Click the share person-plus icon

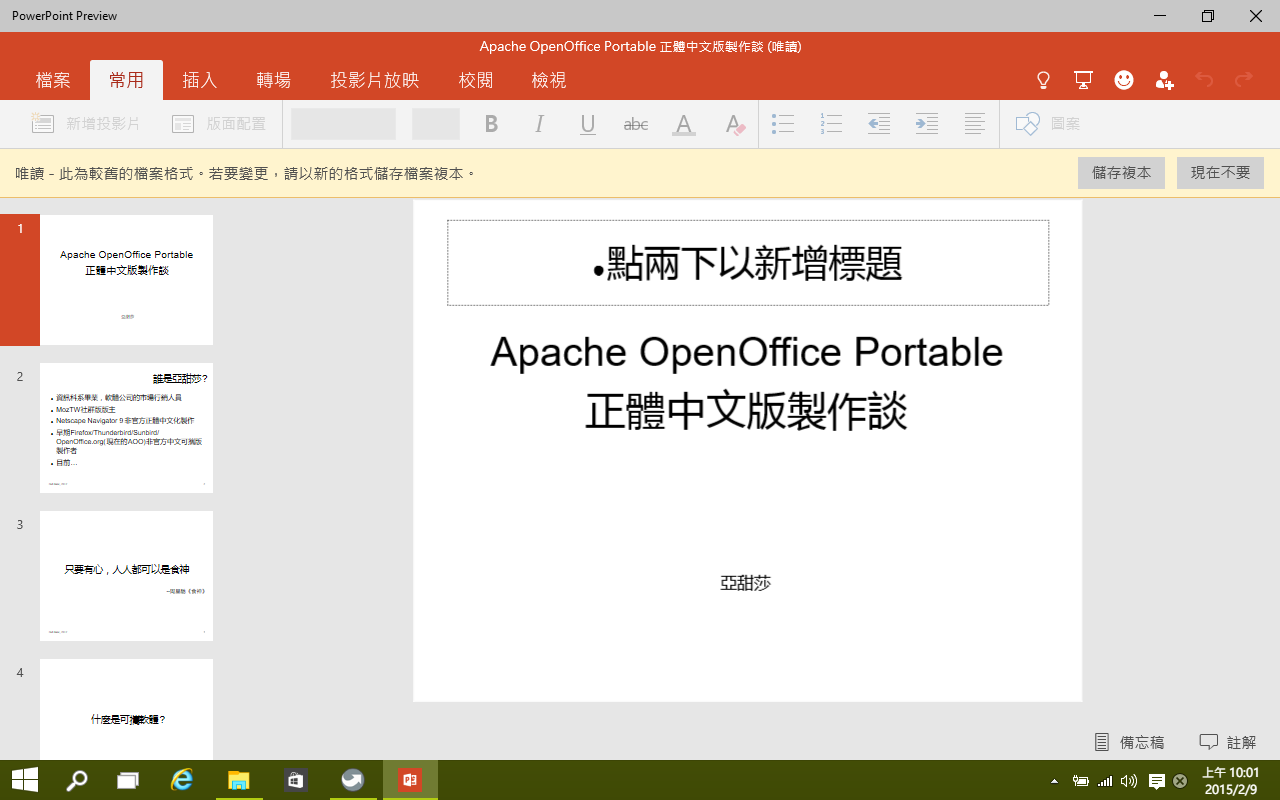(x=1164, y=80)
